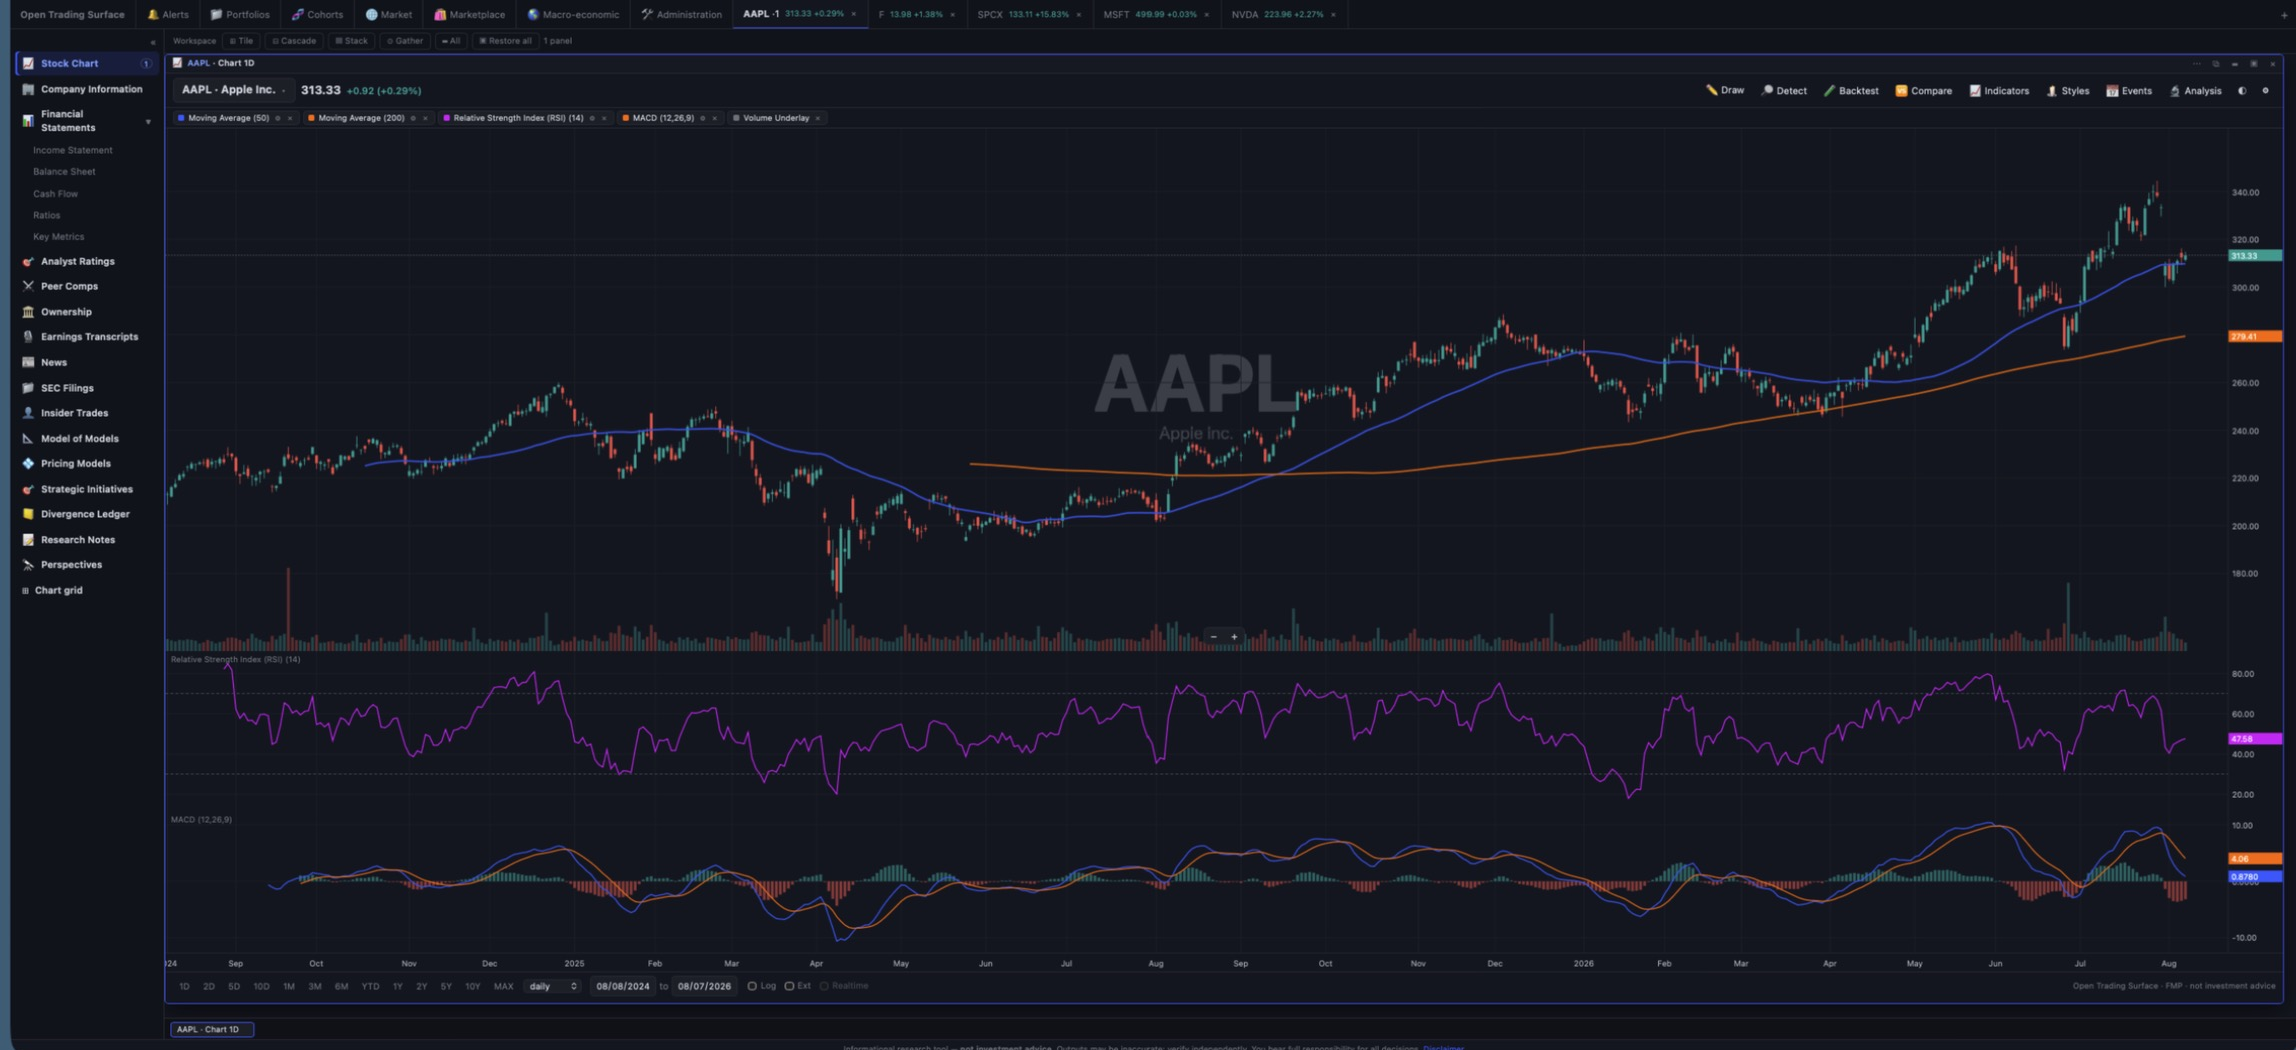Image resolution: width=2296 pixels, height=1050 pixels.
Task: Open settings for Moving Average (50)
Action: tap(278, 118)
